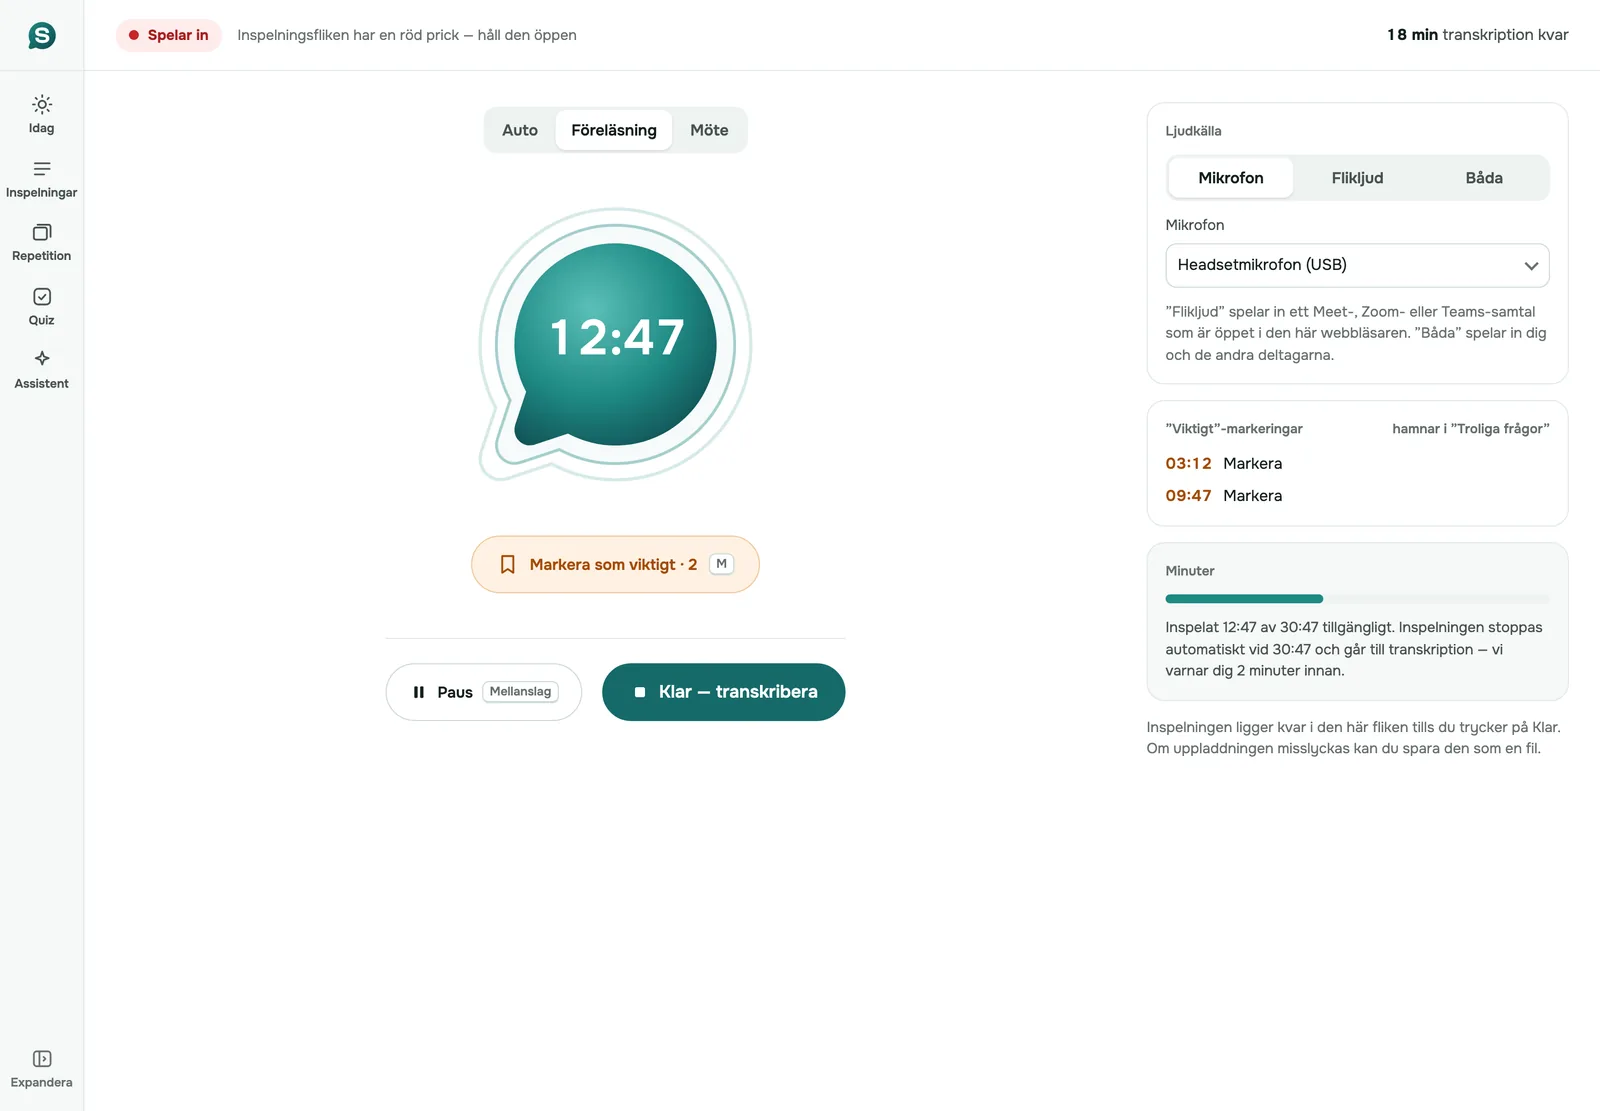Click the microphone dropdown chevron arrow
The height and width of the screenshot is (1111, 1600).
click(1531, 266)
